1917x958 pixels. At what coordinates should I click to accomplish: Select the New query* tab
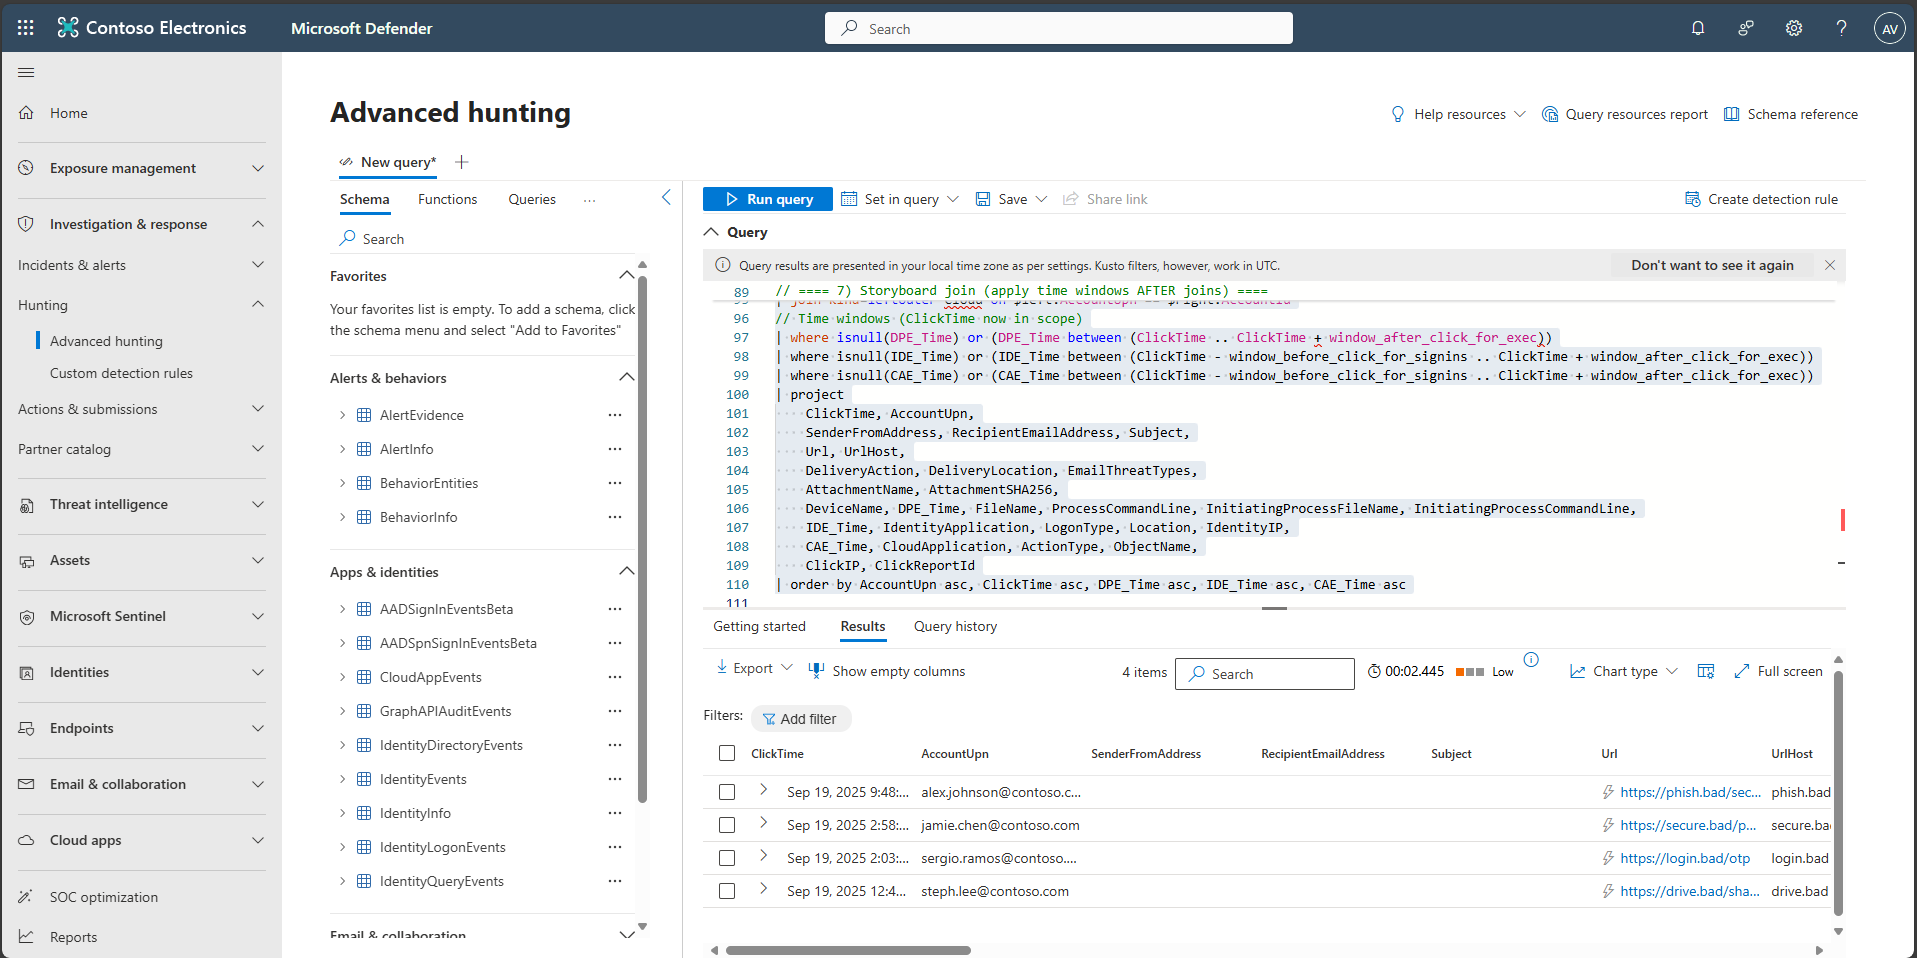388,162
